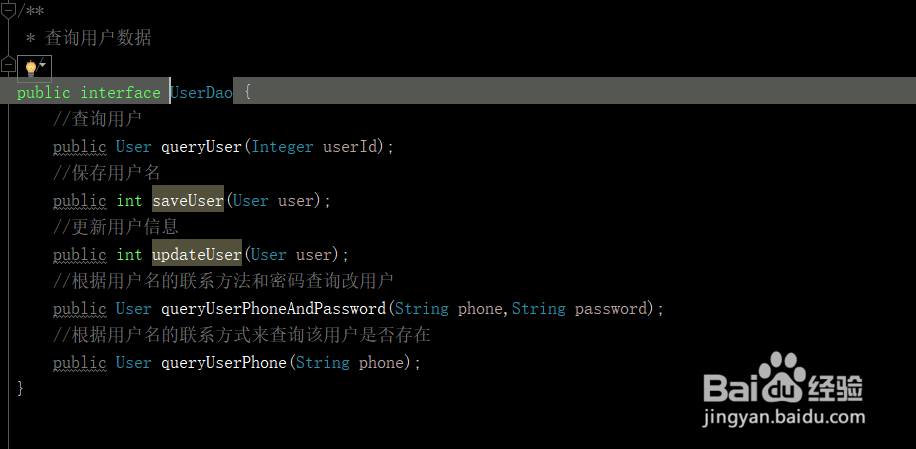This screenshot has width=916, height=449.
Task: Click the password parameter name
Action: [611, 308]
